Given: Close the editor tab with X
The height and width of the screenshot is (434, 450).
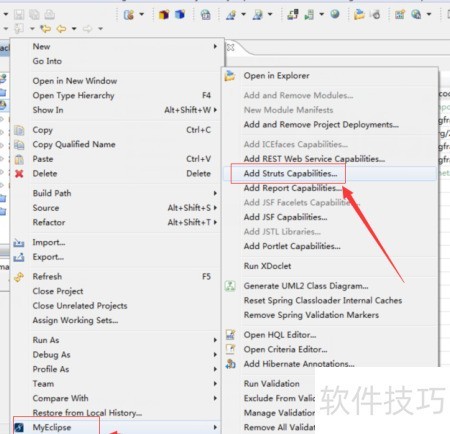Looking at the screenshot, I should [230, 47].
